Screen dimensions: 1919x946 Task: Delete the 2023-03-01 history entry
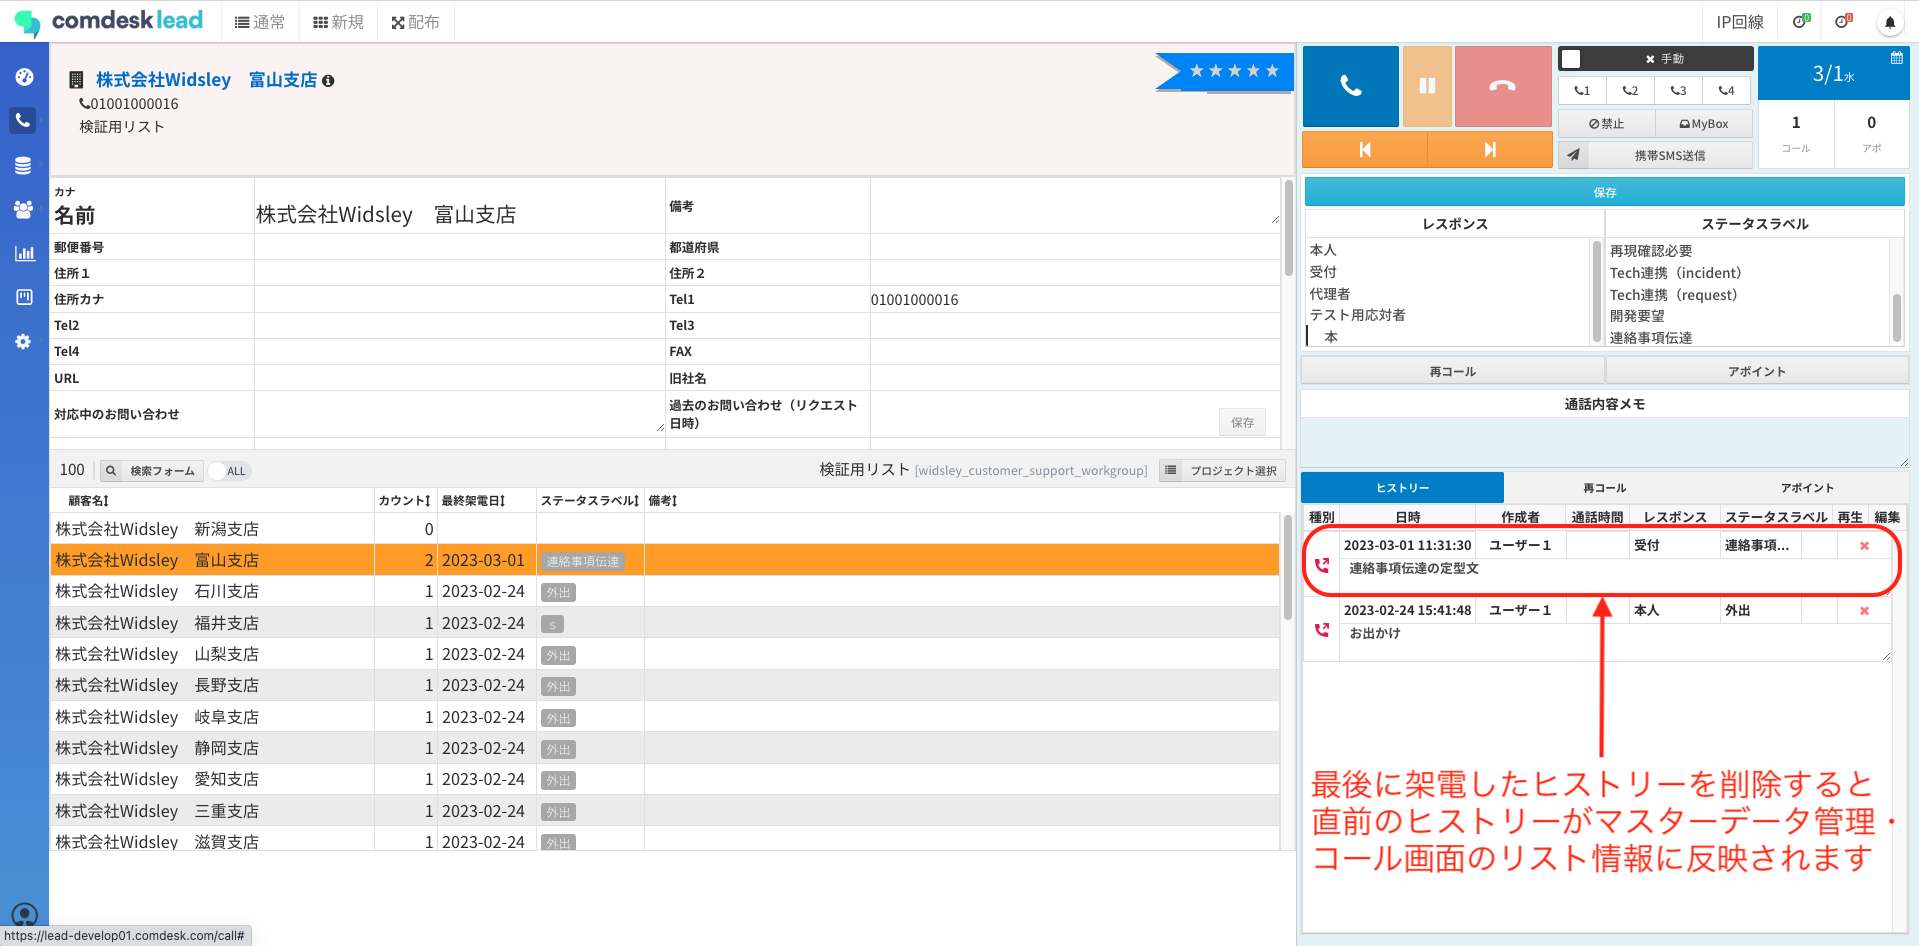click(x=1863, y=546)
